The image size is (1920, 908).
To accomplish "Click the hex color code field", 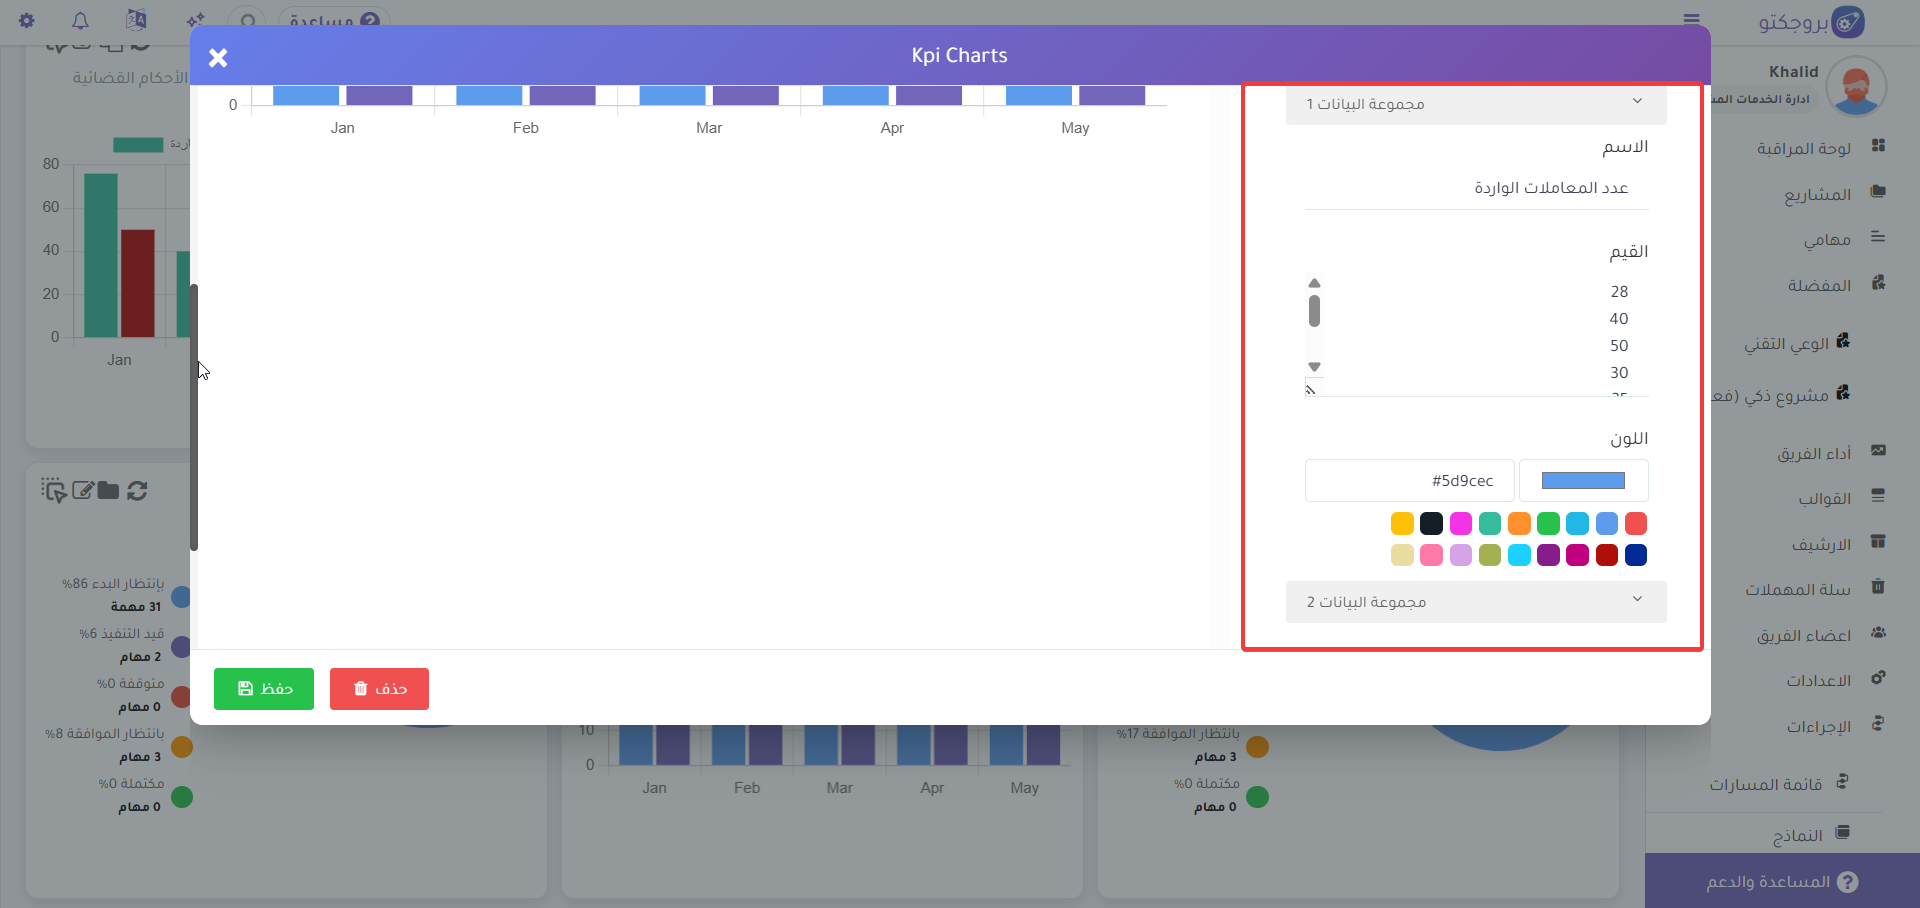I will [1409, 481].
